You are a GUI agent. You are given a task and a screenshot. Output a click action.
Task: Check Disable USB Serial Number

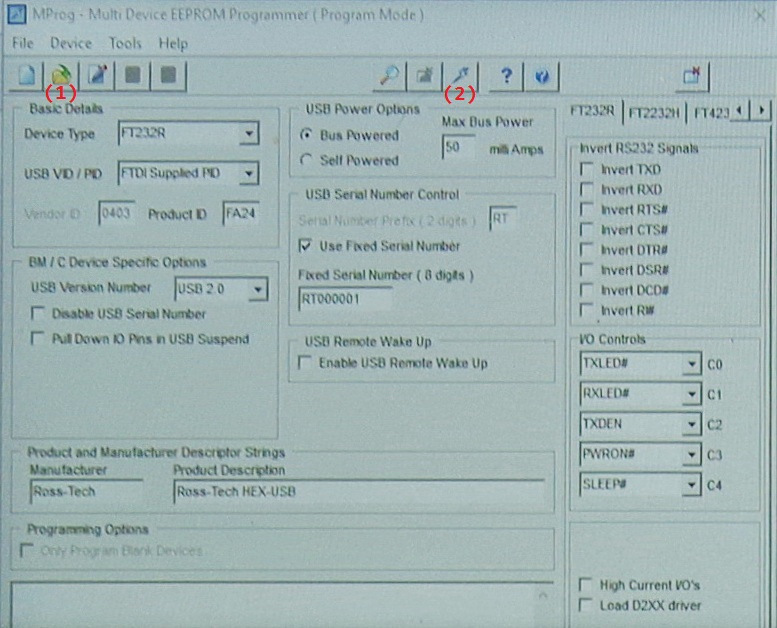(x=38, y=313)
